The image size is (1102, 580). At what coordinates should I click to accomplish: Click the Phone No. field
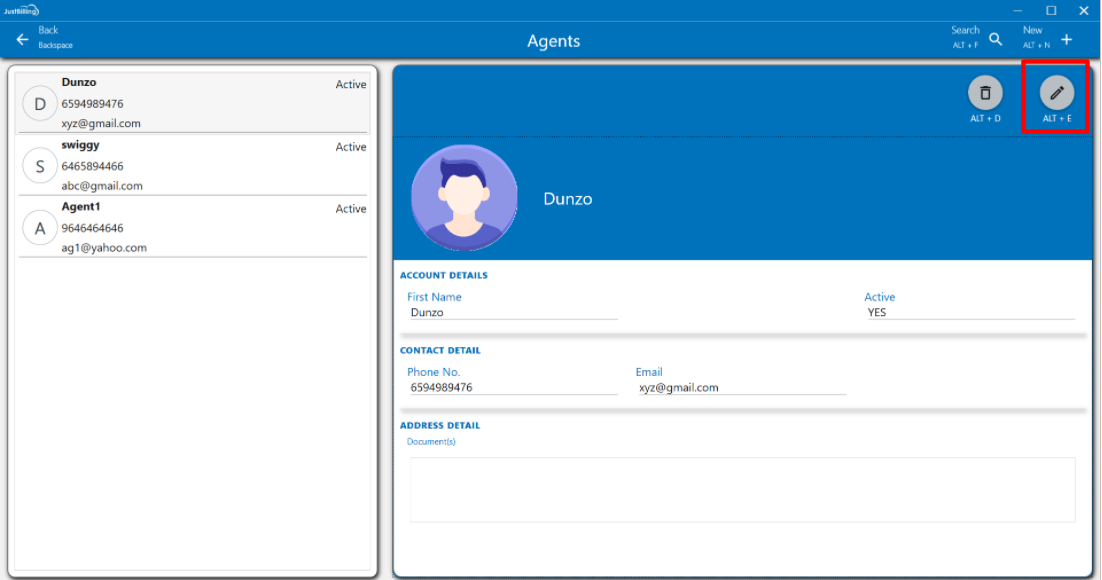(512, 387)
